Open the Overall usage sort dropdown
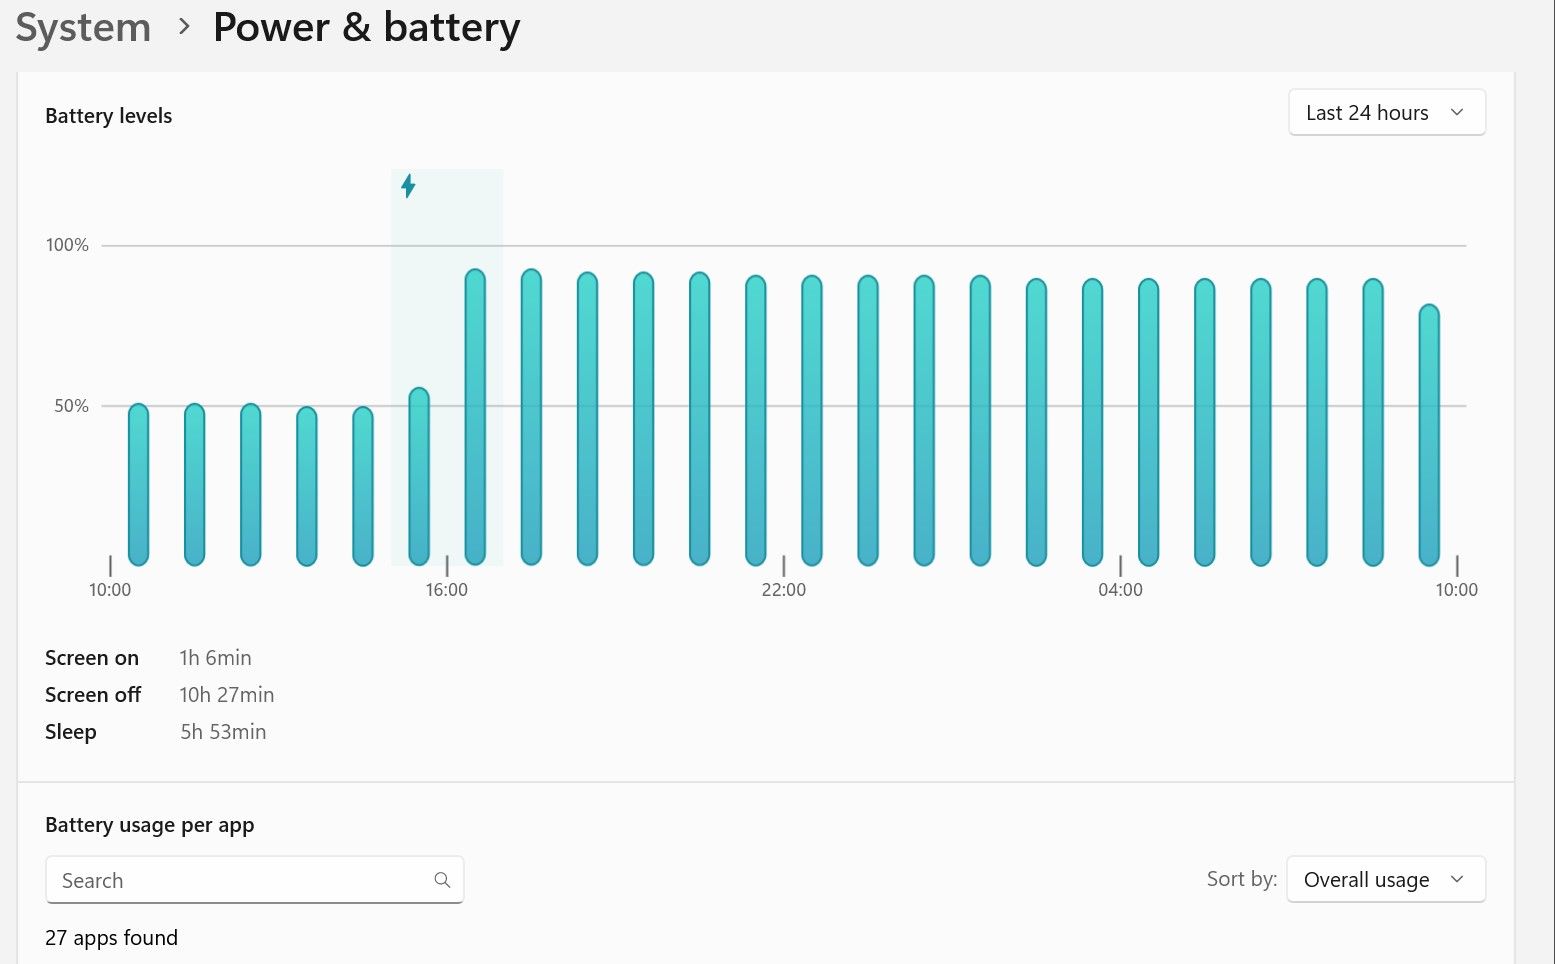Image resolution: width=1555 pixels, height=964 pixels. tap(1385, 880)
